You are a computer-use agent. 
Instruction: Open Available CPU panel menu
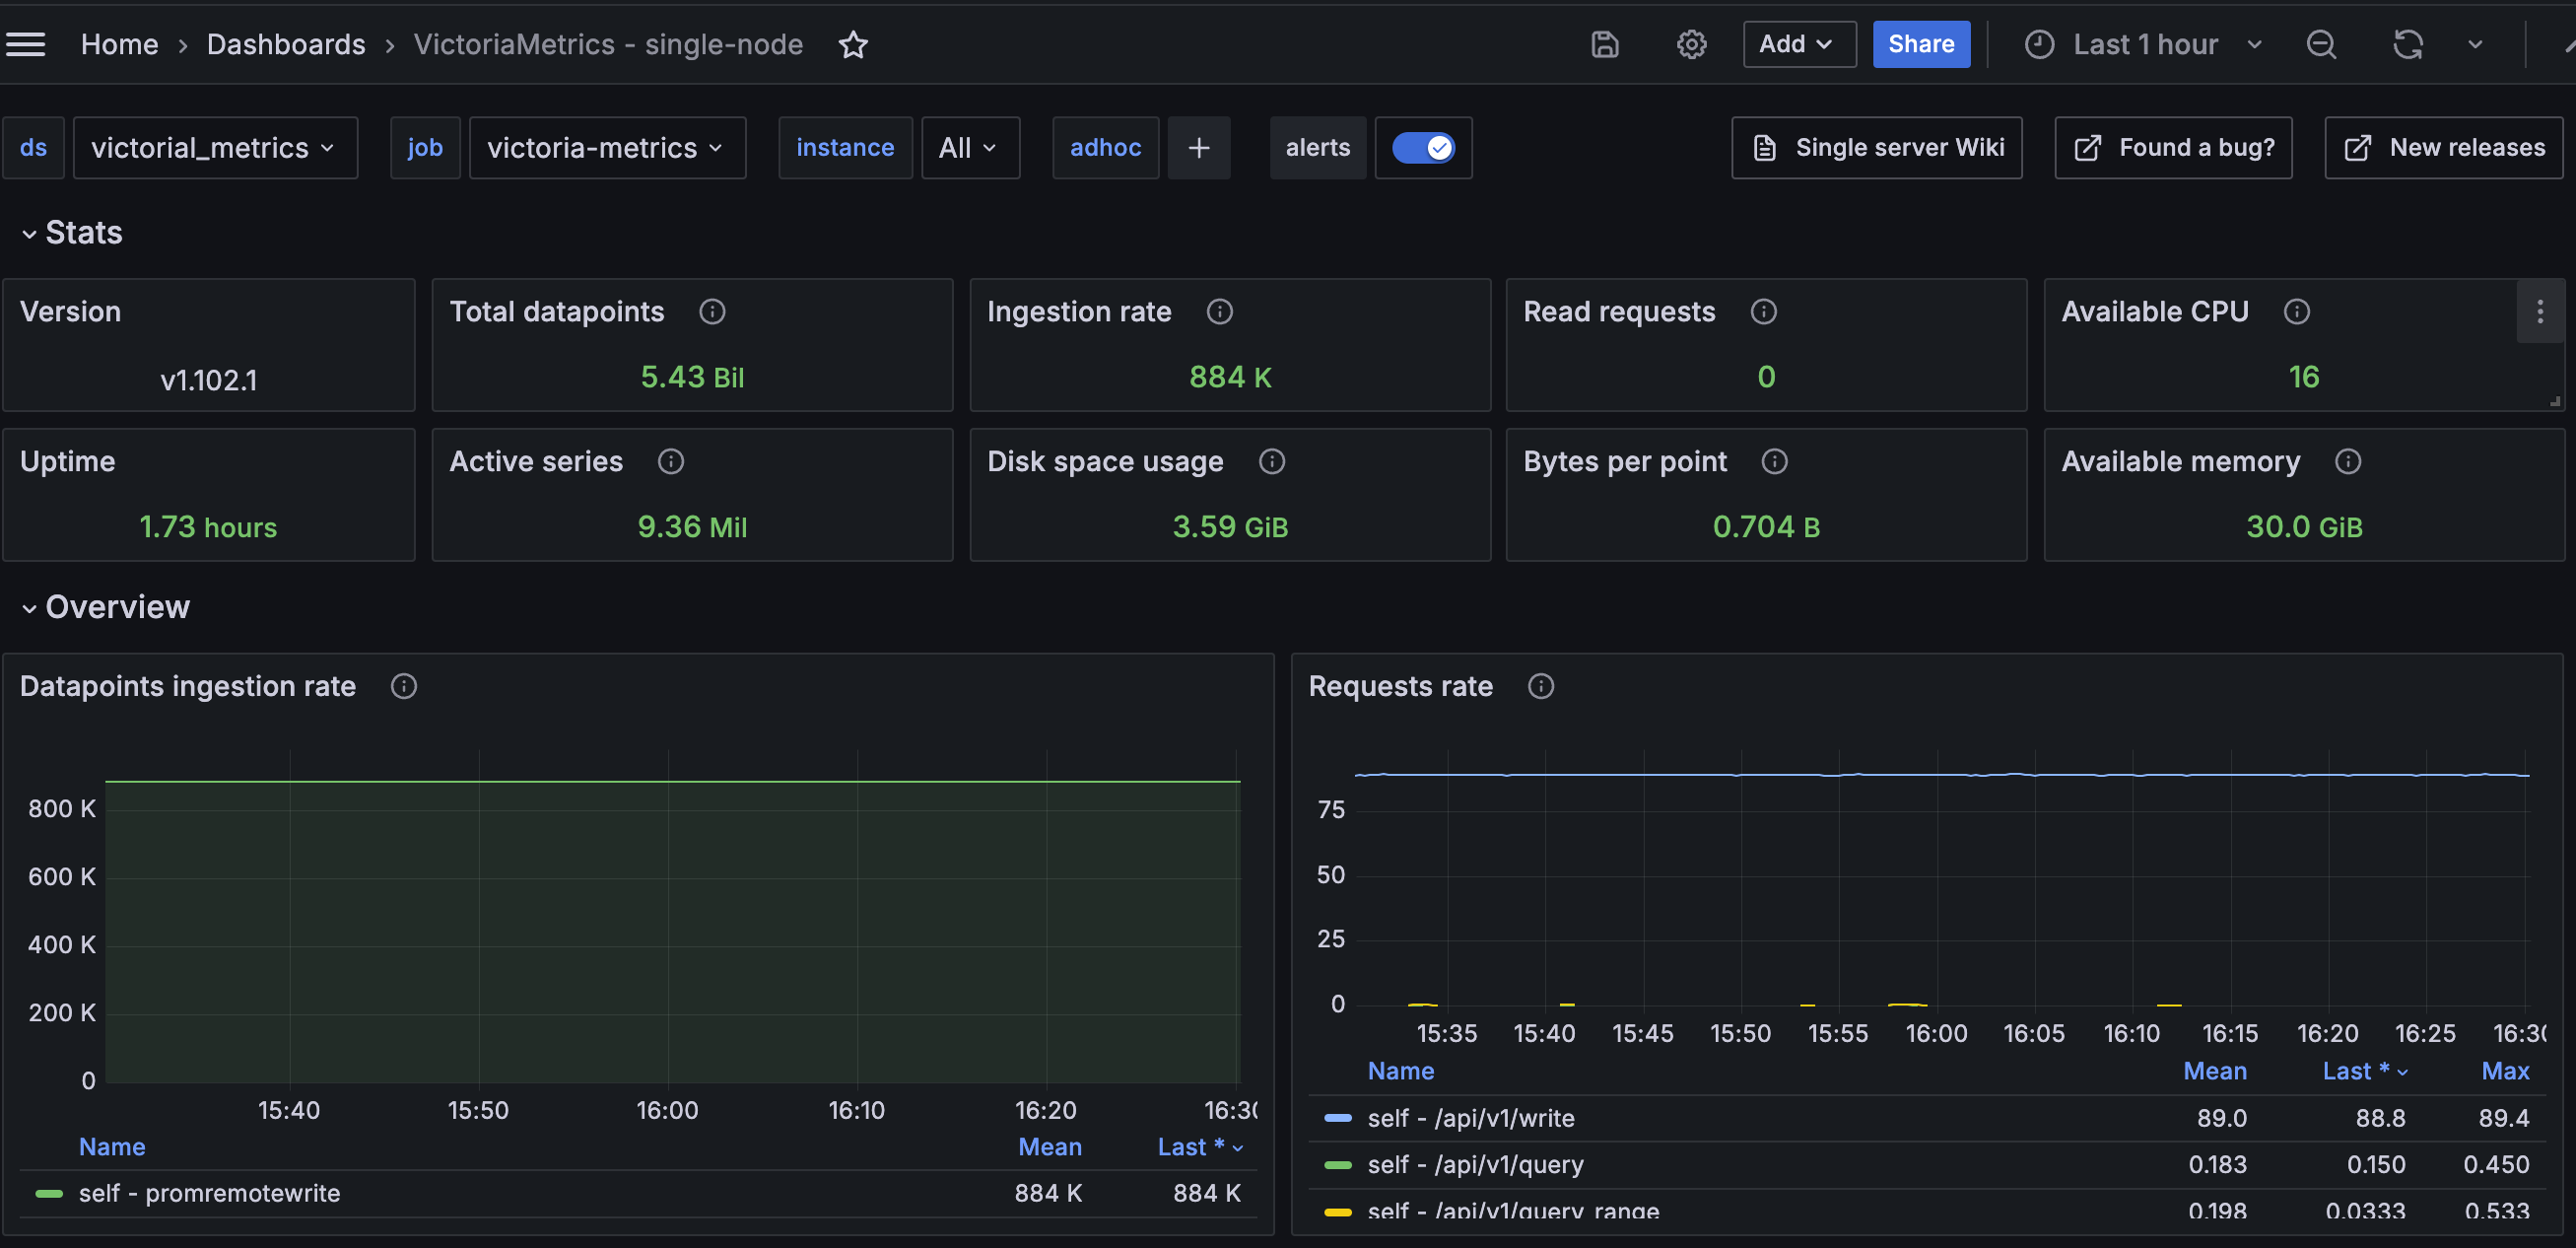point(2540,312)
